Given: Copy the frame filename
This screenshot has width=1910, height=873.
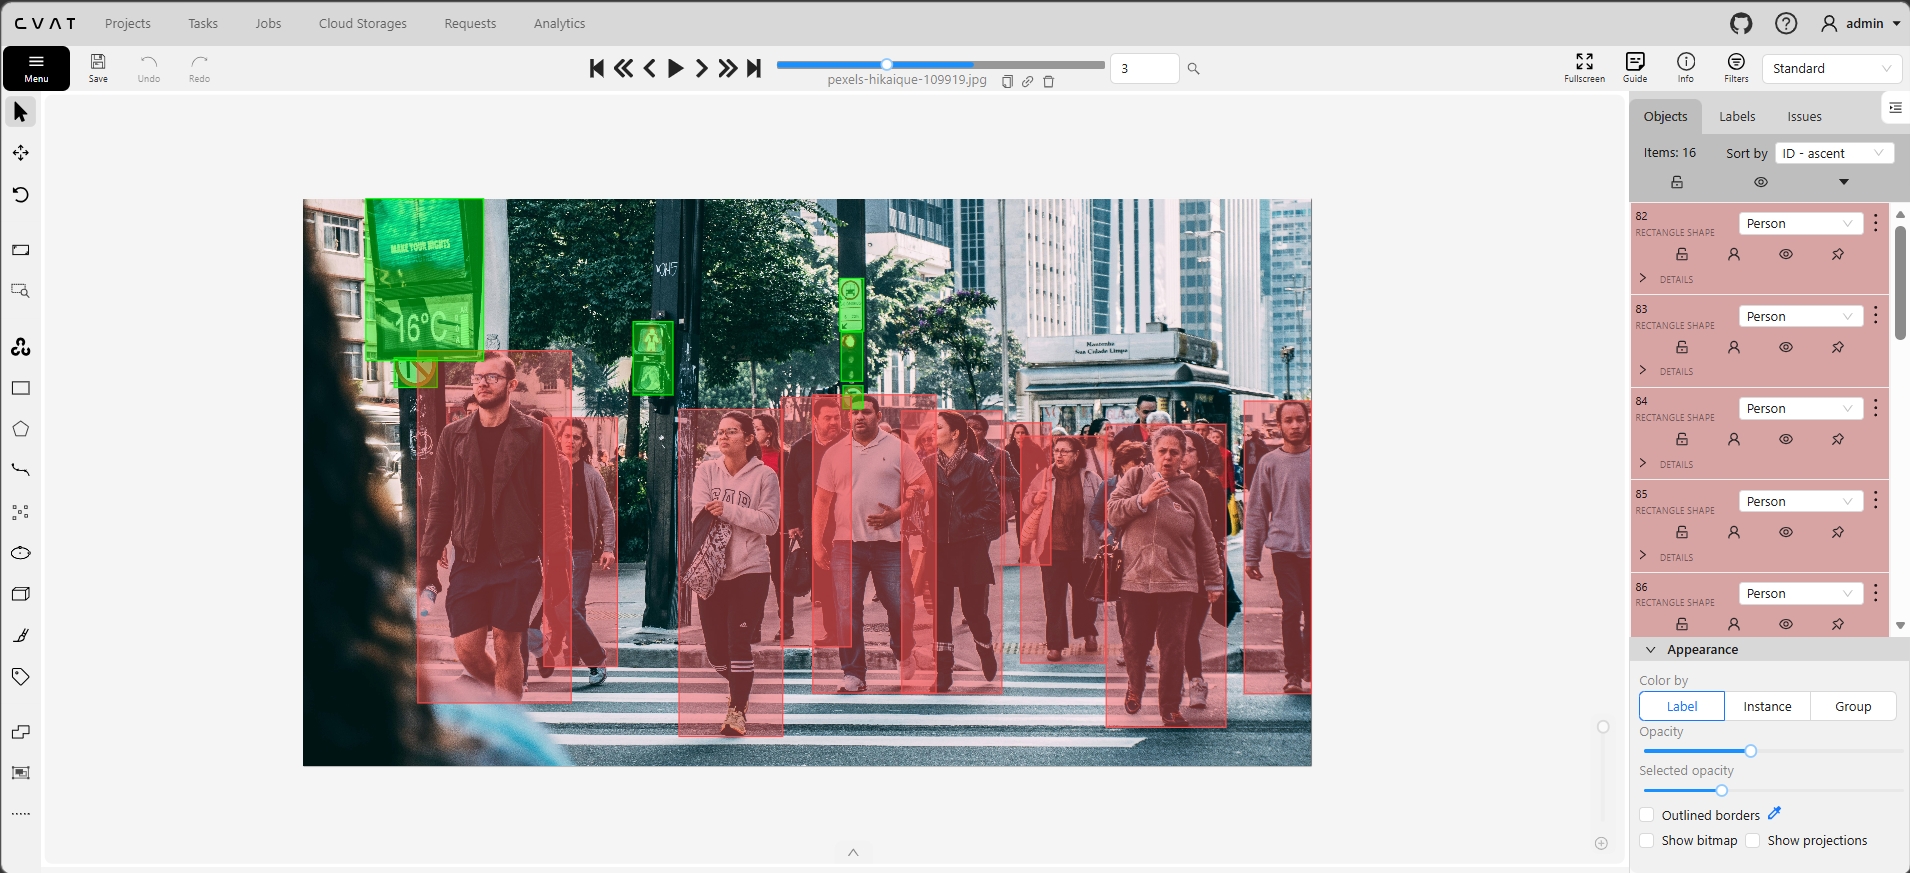Looking at the screenshot, I should click(x=1007, y=81).
